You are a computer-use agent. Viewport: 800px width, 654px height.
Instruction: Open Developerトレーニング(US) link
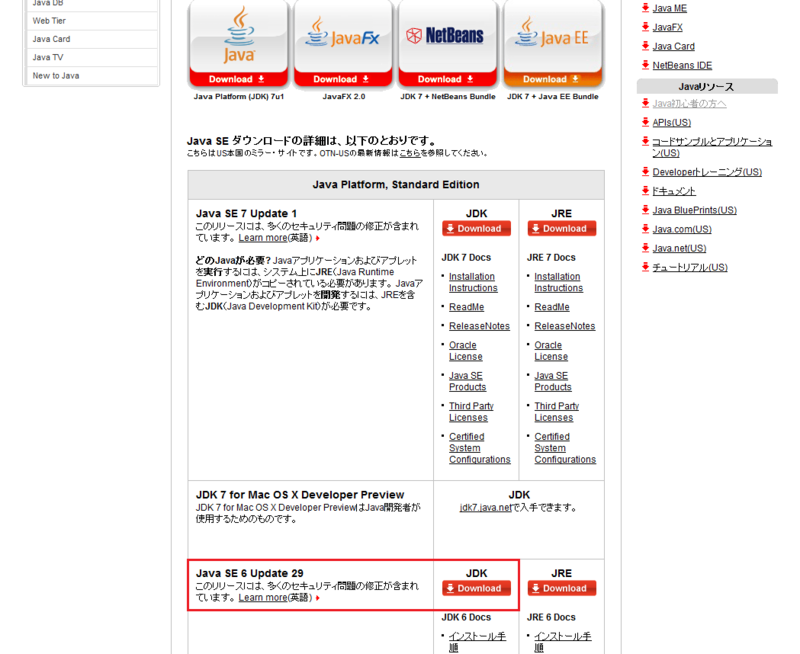[707, 172]
